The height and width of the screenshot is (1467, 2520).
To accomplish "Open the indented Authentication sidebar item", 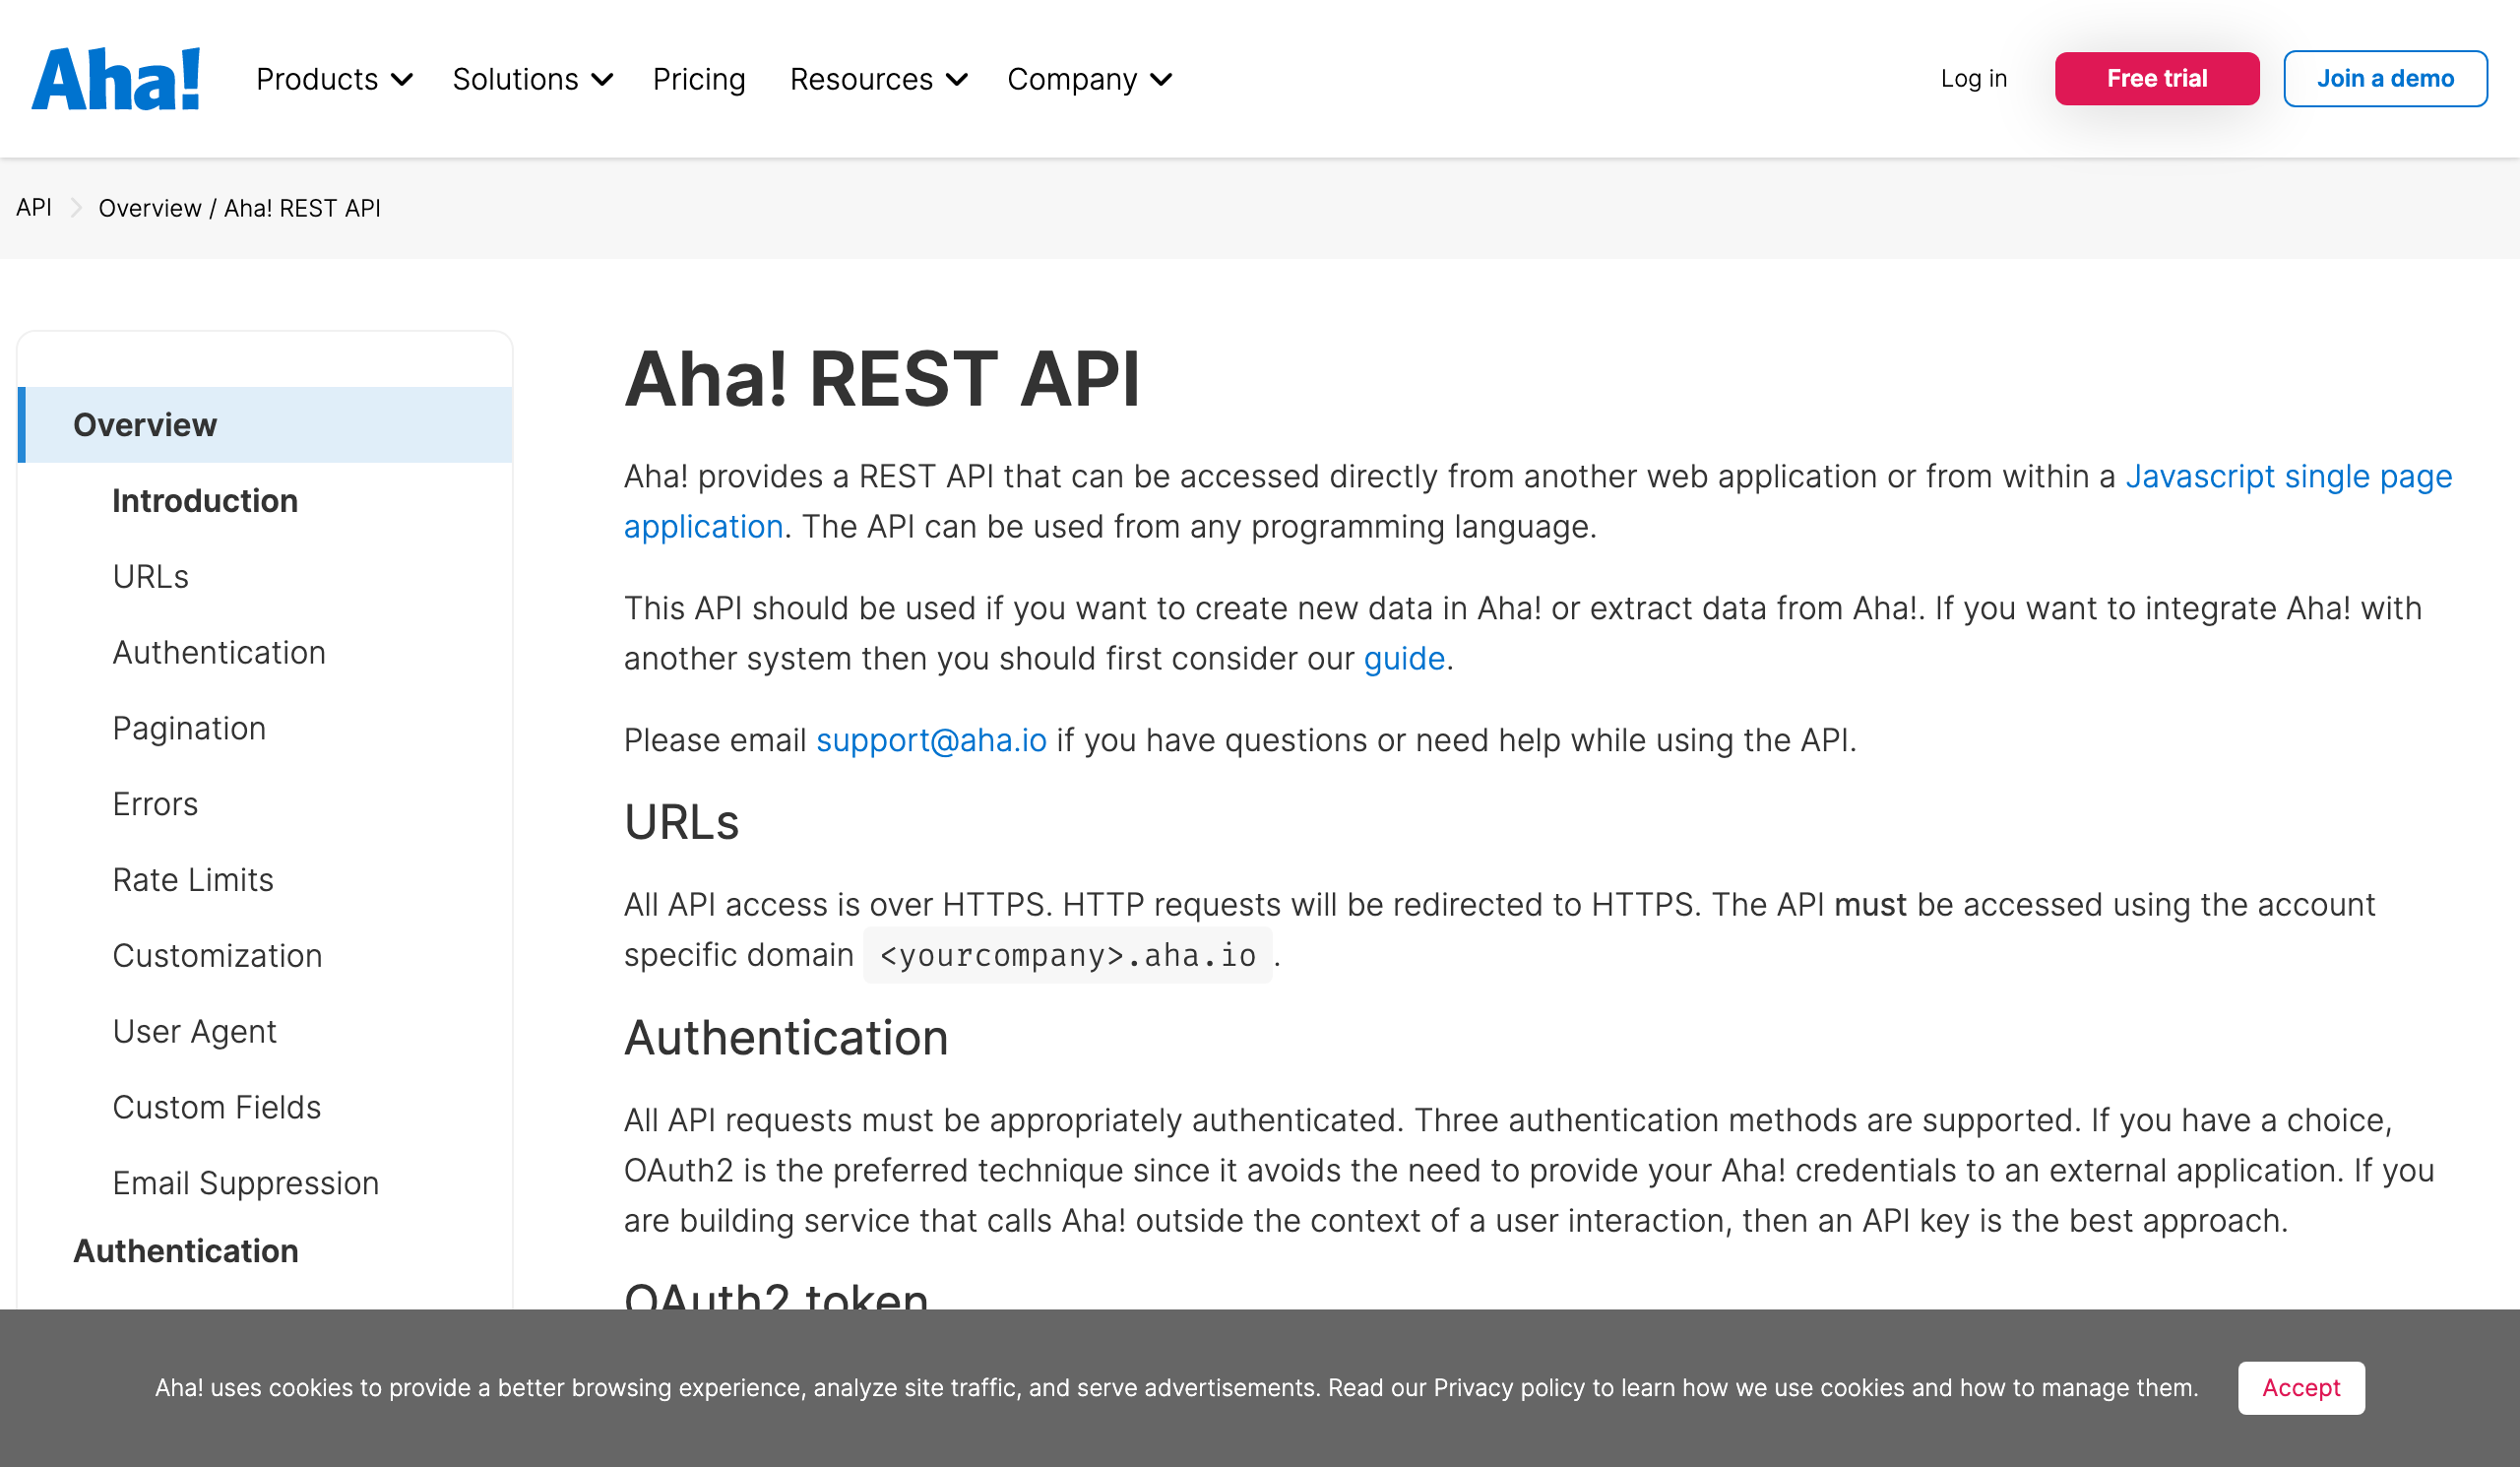I will click(219, 652).
